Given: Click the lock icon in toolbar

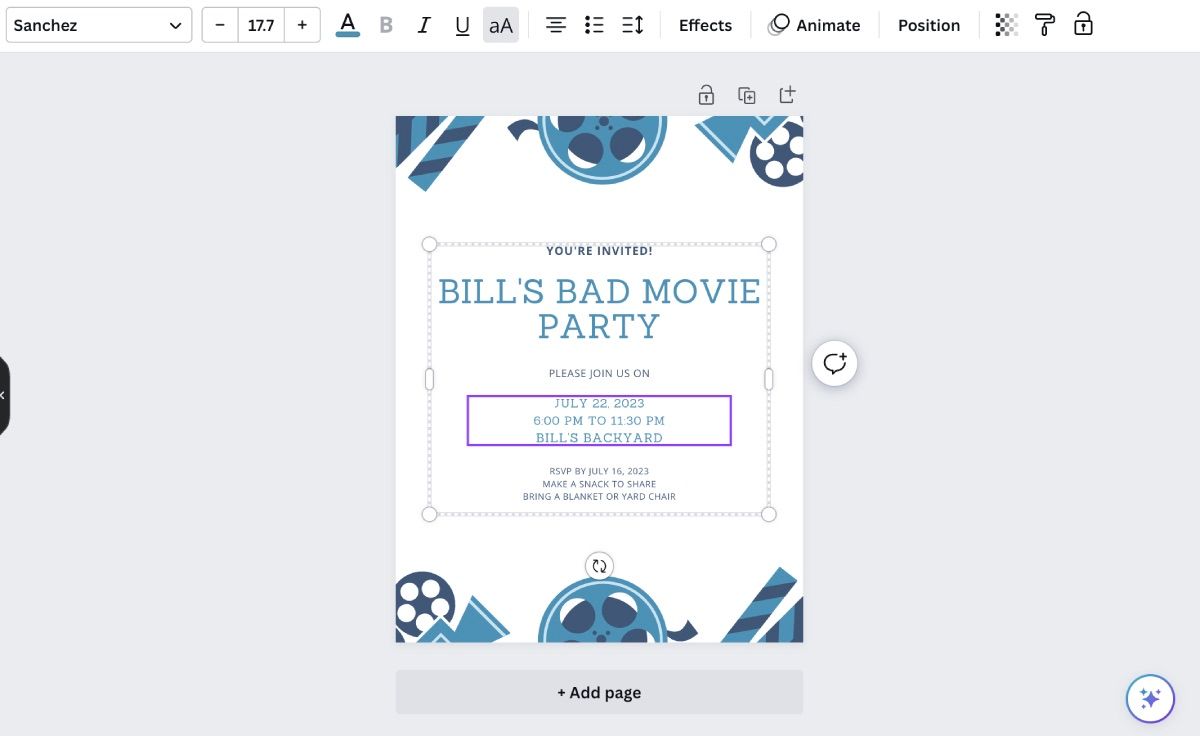Looking at the screenshot, I should pyautogui.click(x=1083, y=25).
